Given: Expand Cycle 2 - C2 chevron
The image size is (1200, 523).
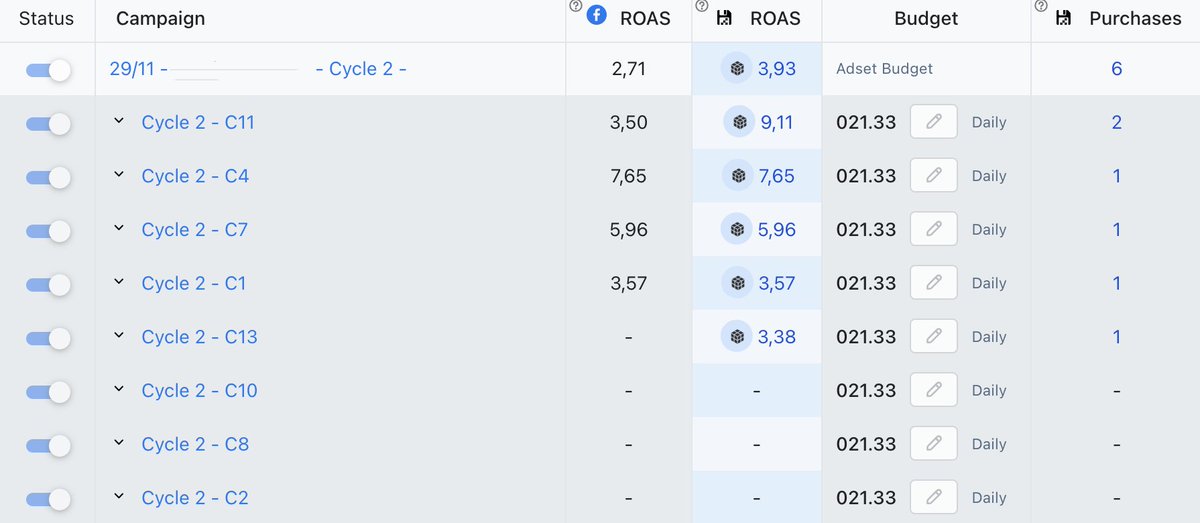Looking at the screenshot, I should (x=118, y=496).
